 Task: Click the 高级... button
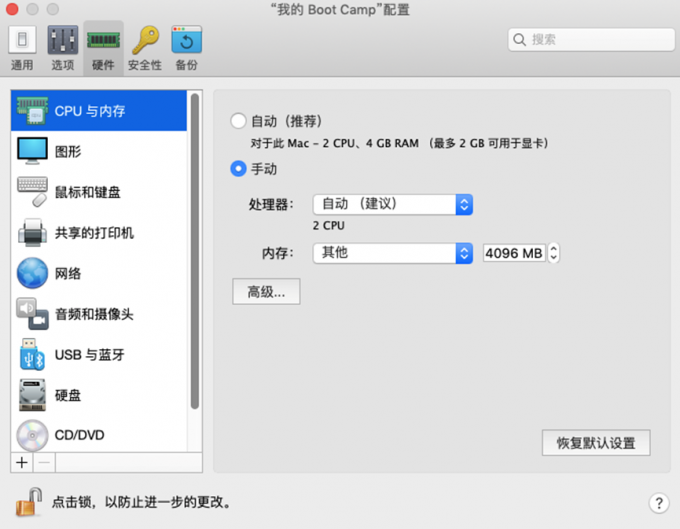pyautogui.click(x=266, y=292)
